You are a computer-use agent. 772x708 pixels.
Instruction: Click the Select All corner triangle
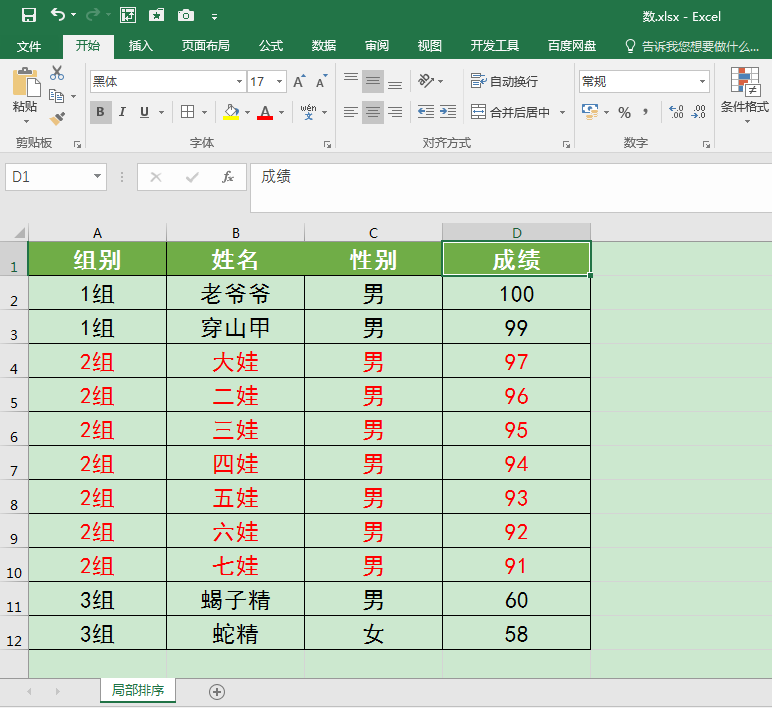[19, 232]
